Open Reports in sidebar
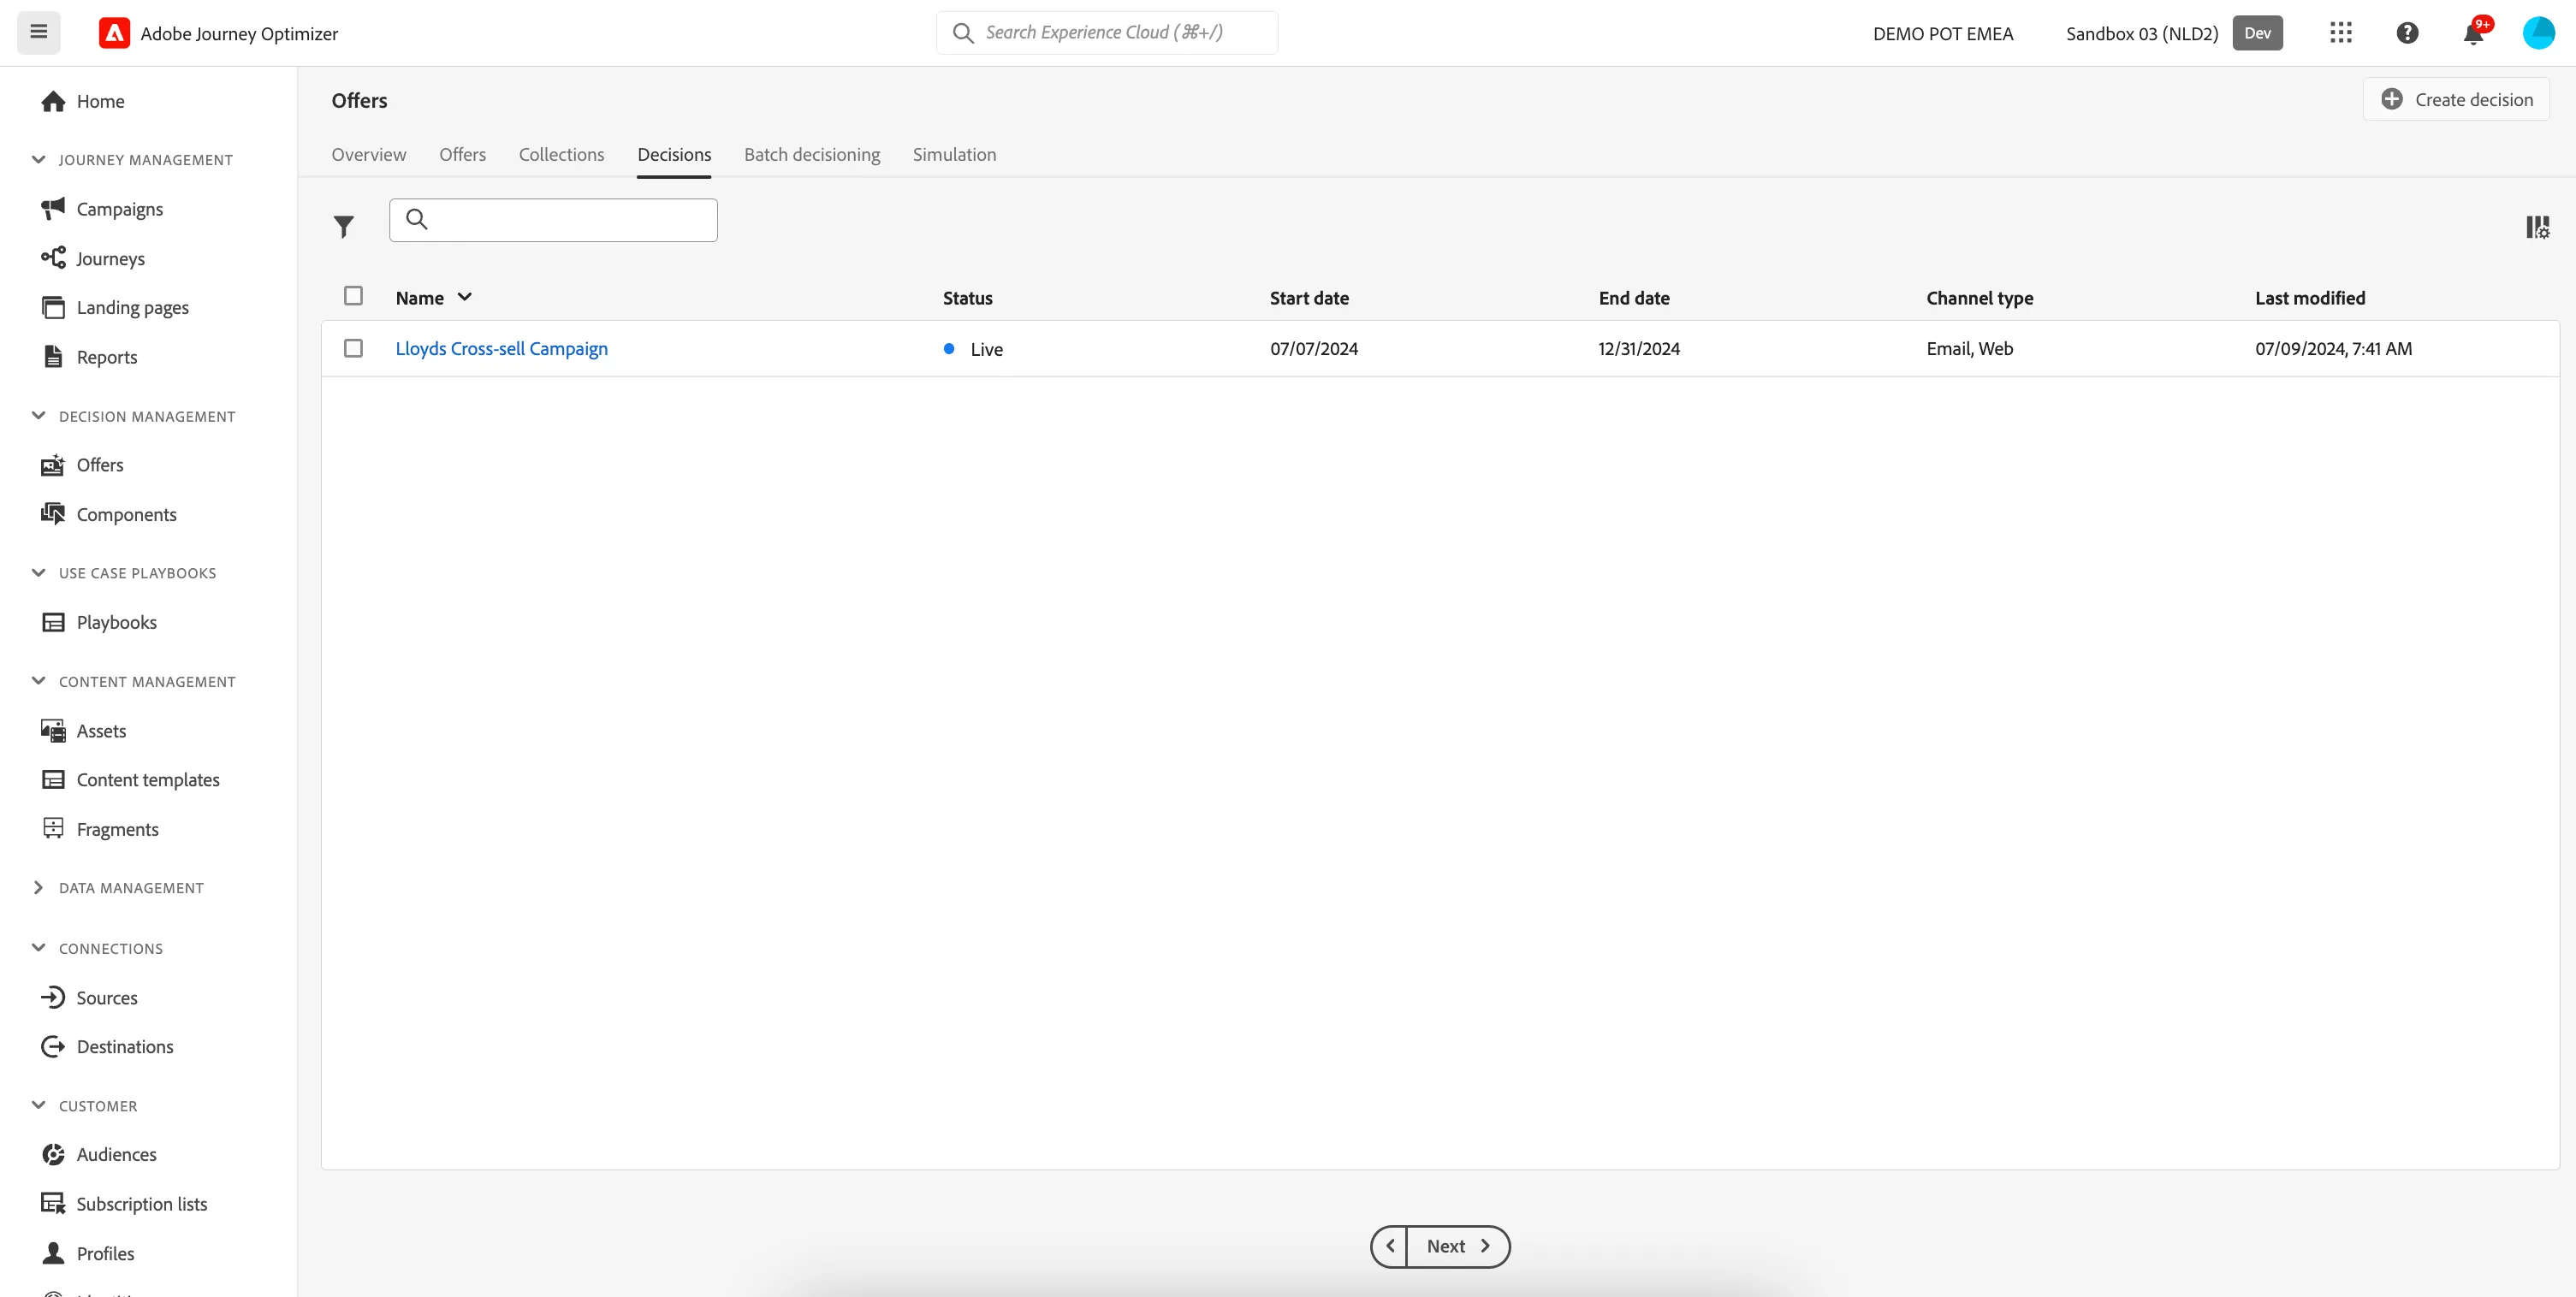This screenshot has width=2576, height=1297. (x=106, y=357)
